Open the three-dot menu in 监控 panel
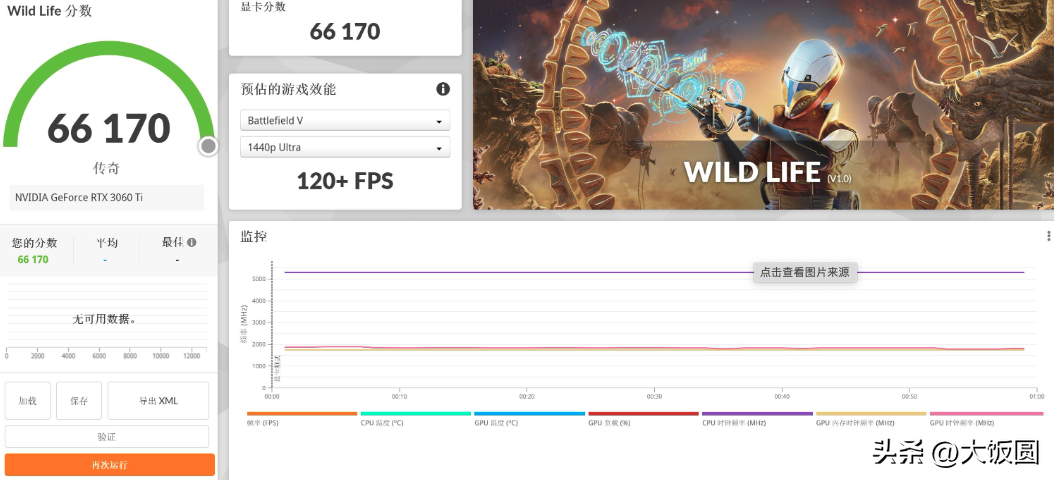 1048,236
